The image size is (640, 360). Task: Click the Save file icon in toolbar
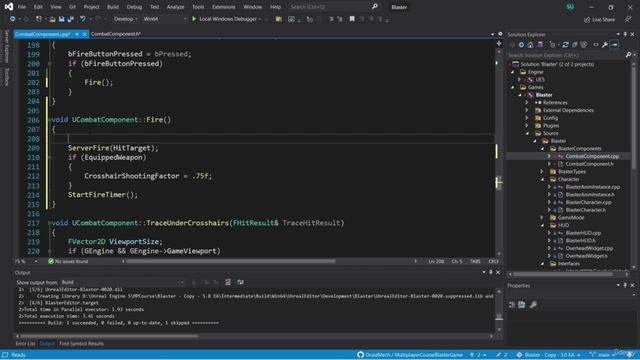(x=62, y=19)
